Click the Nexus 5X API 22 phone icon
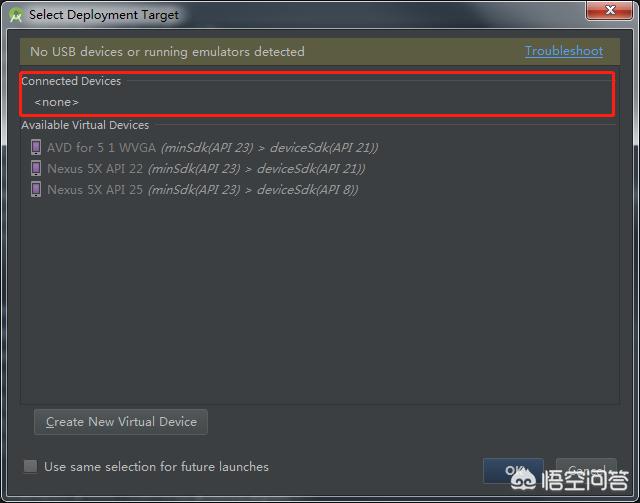Viewport: 640px width, 503px height. tap(36, 168)
